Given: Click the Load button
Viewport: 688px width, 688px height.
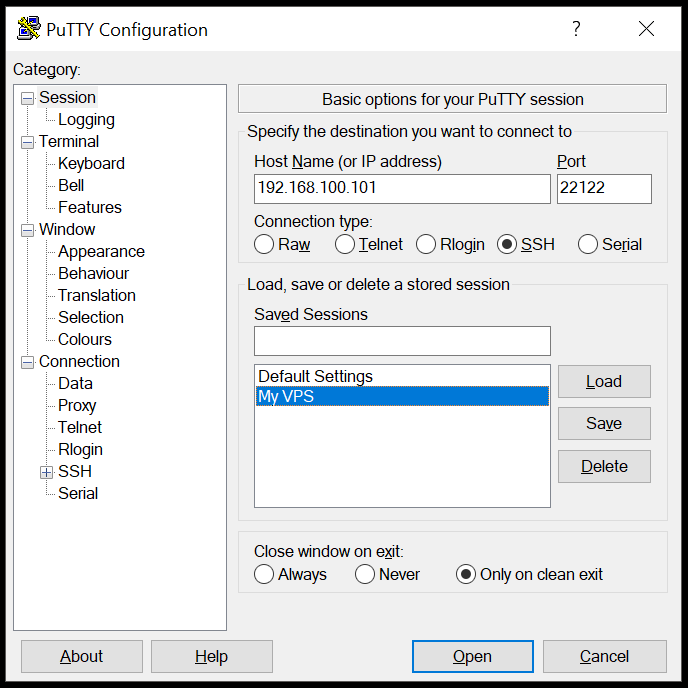Looking at the screenshot, I should pyautogui.click(x=604, y=381).
